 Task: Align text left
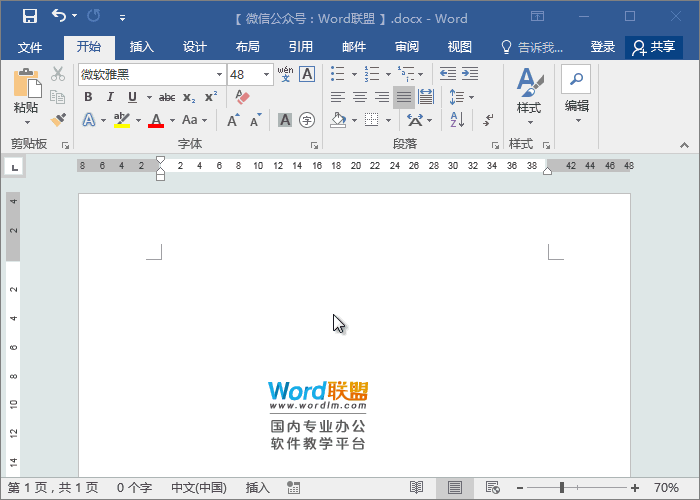click(x=338, y=97)
